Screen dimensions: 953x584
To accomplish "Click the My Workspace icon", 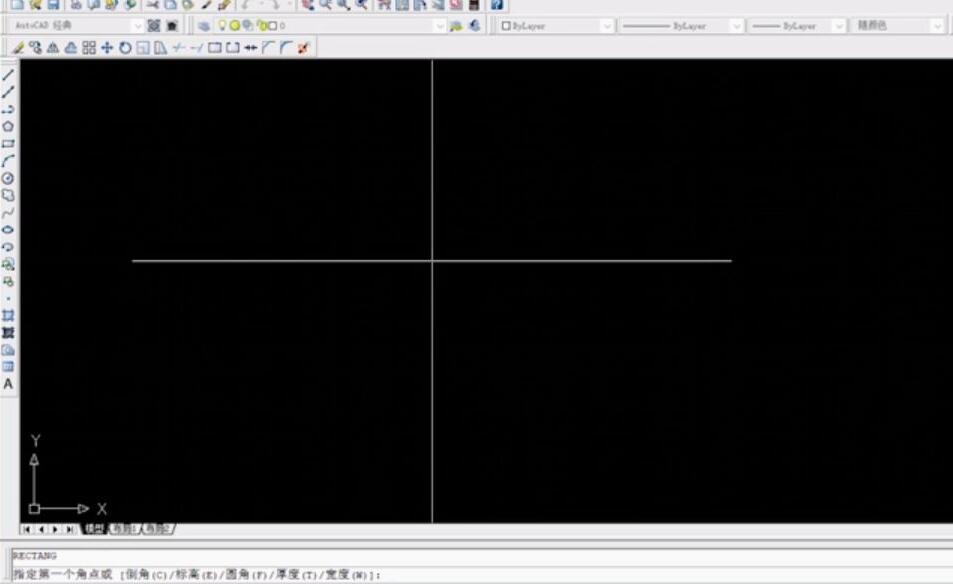I will [172, 26].
